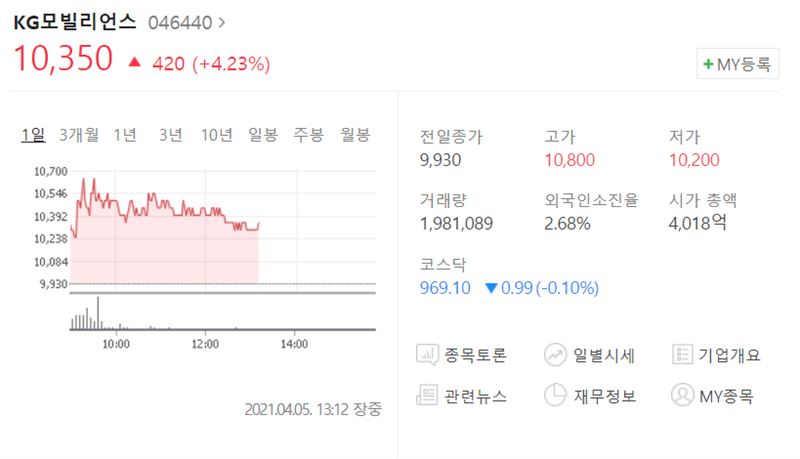Select the 1일 chart tab
The width and height of the screenshot is (800, 459).
[x=33, y=135]
